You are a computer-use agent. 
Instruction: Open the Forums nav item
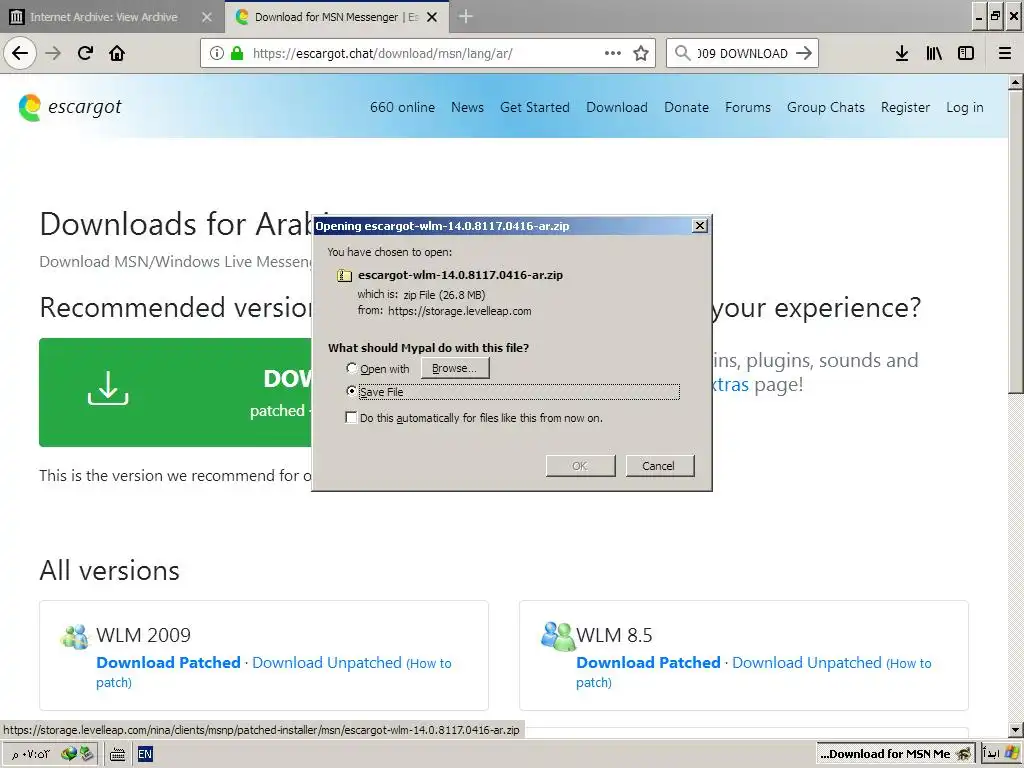(747, 107)
